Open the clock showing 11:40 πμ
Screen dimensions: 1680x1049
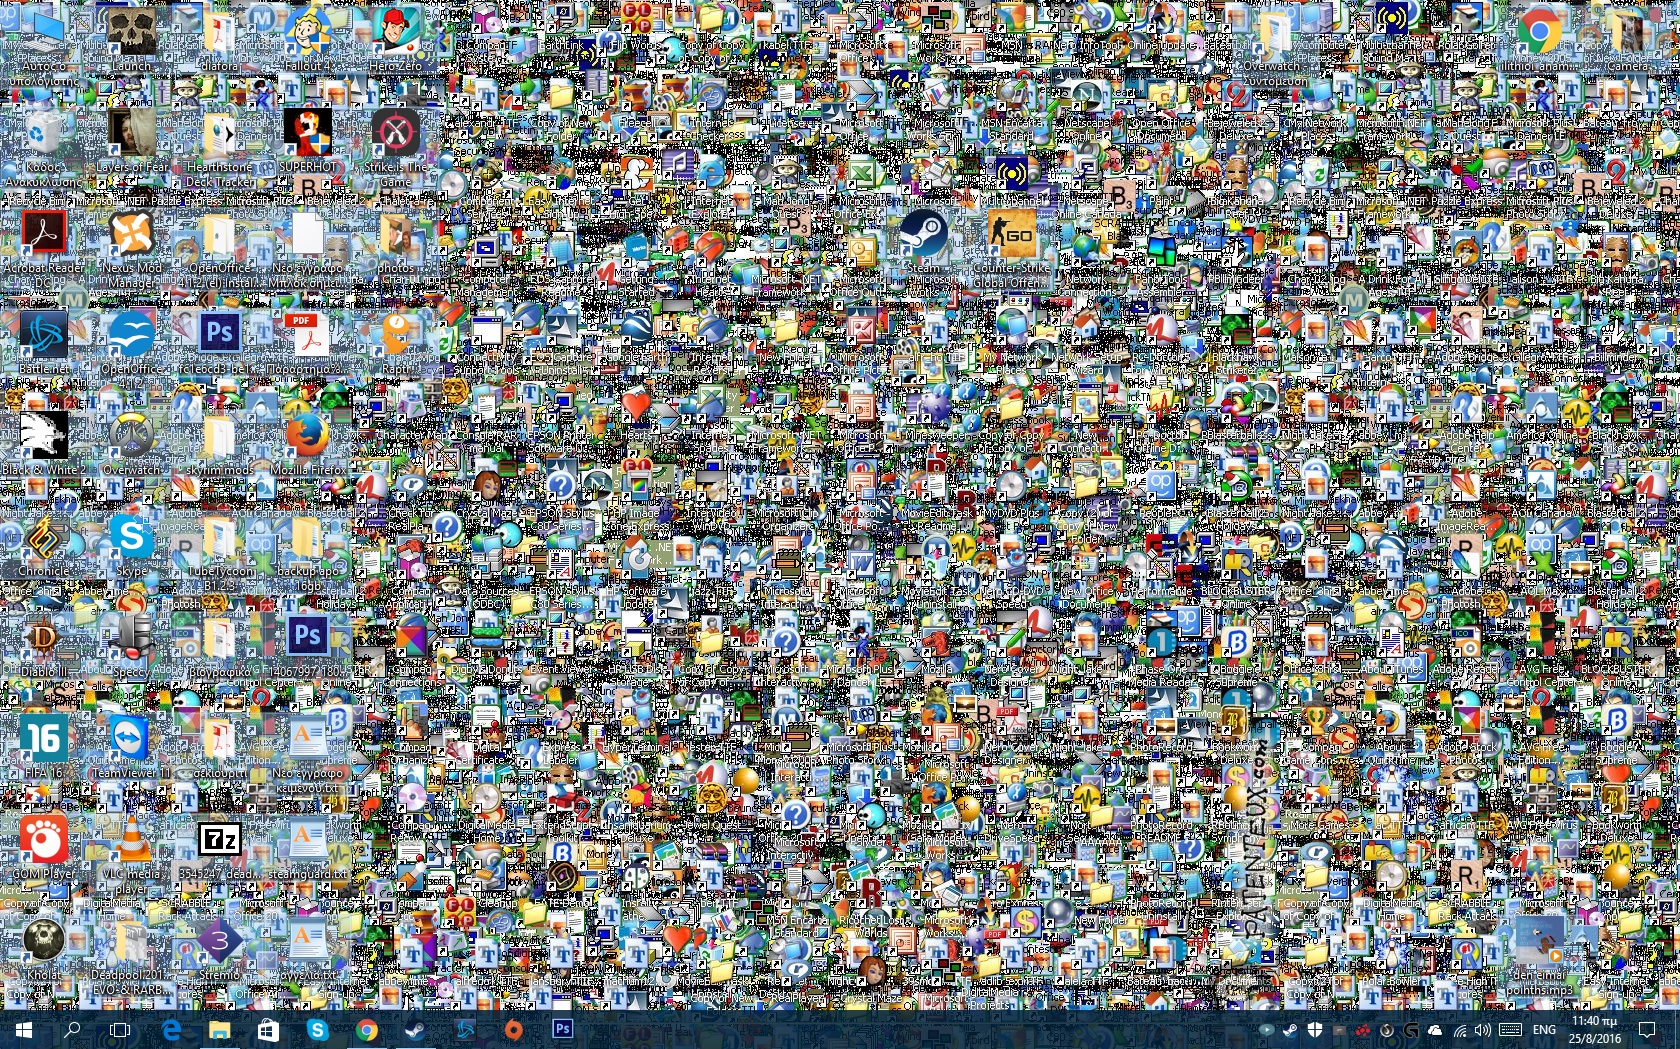pyautogui.click(x=1595, y=1029)
